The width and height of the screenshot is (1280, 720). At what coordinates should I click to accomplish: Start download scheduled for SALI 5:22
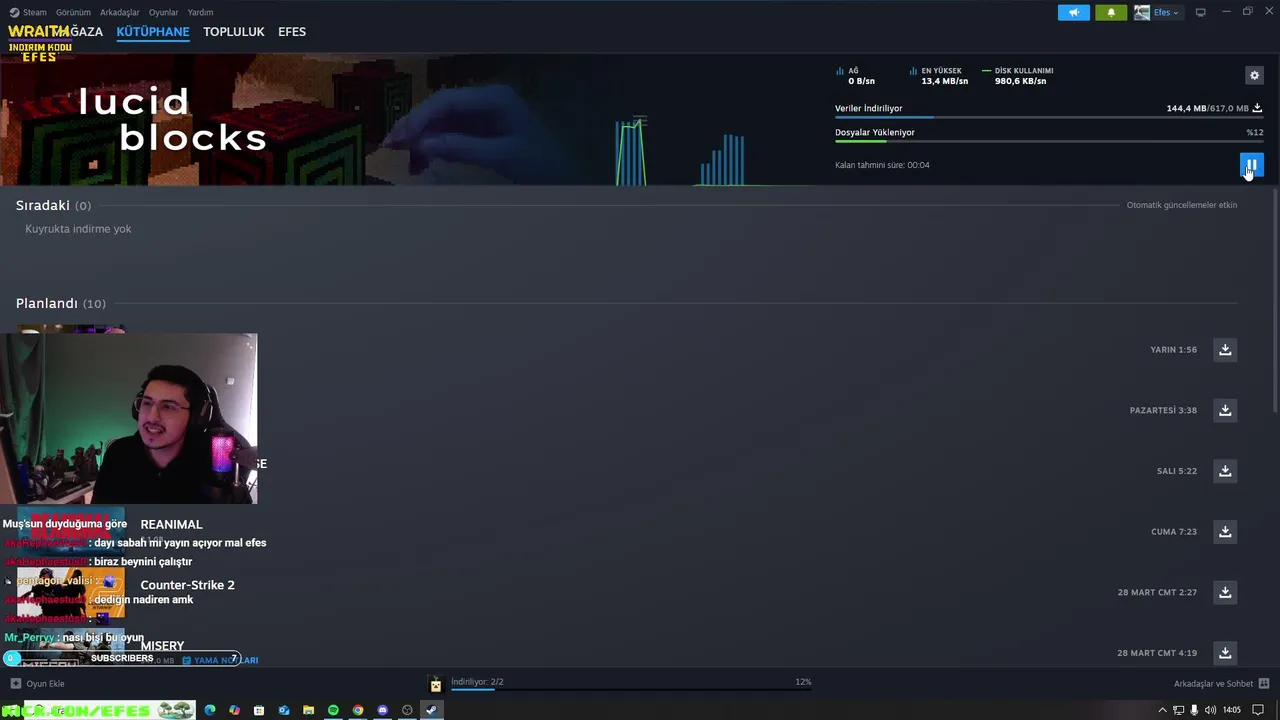1225,471
